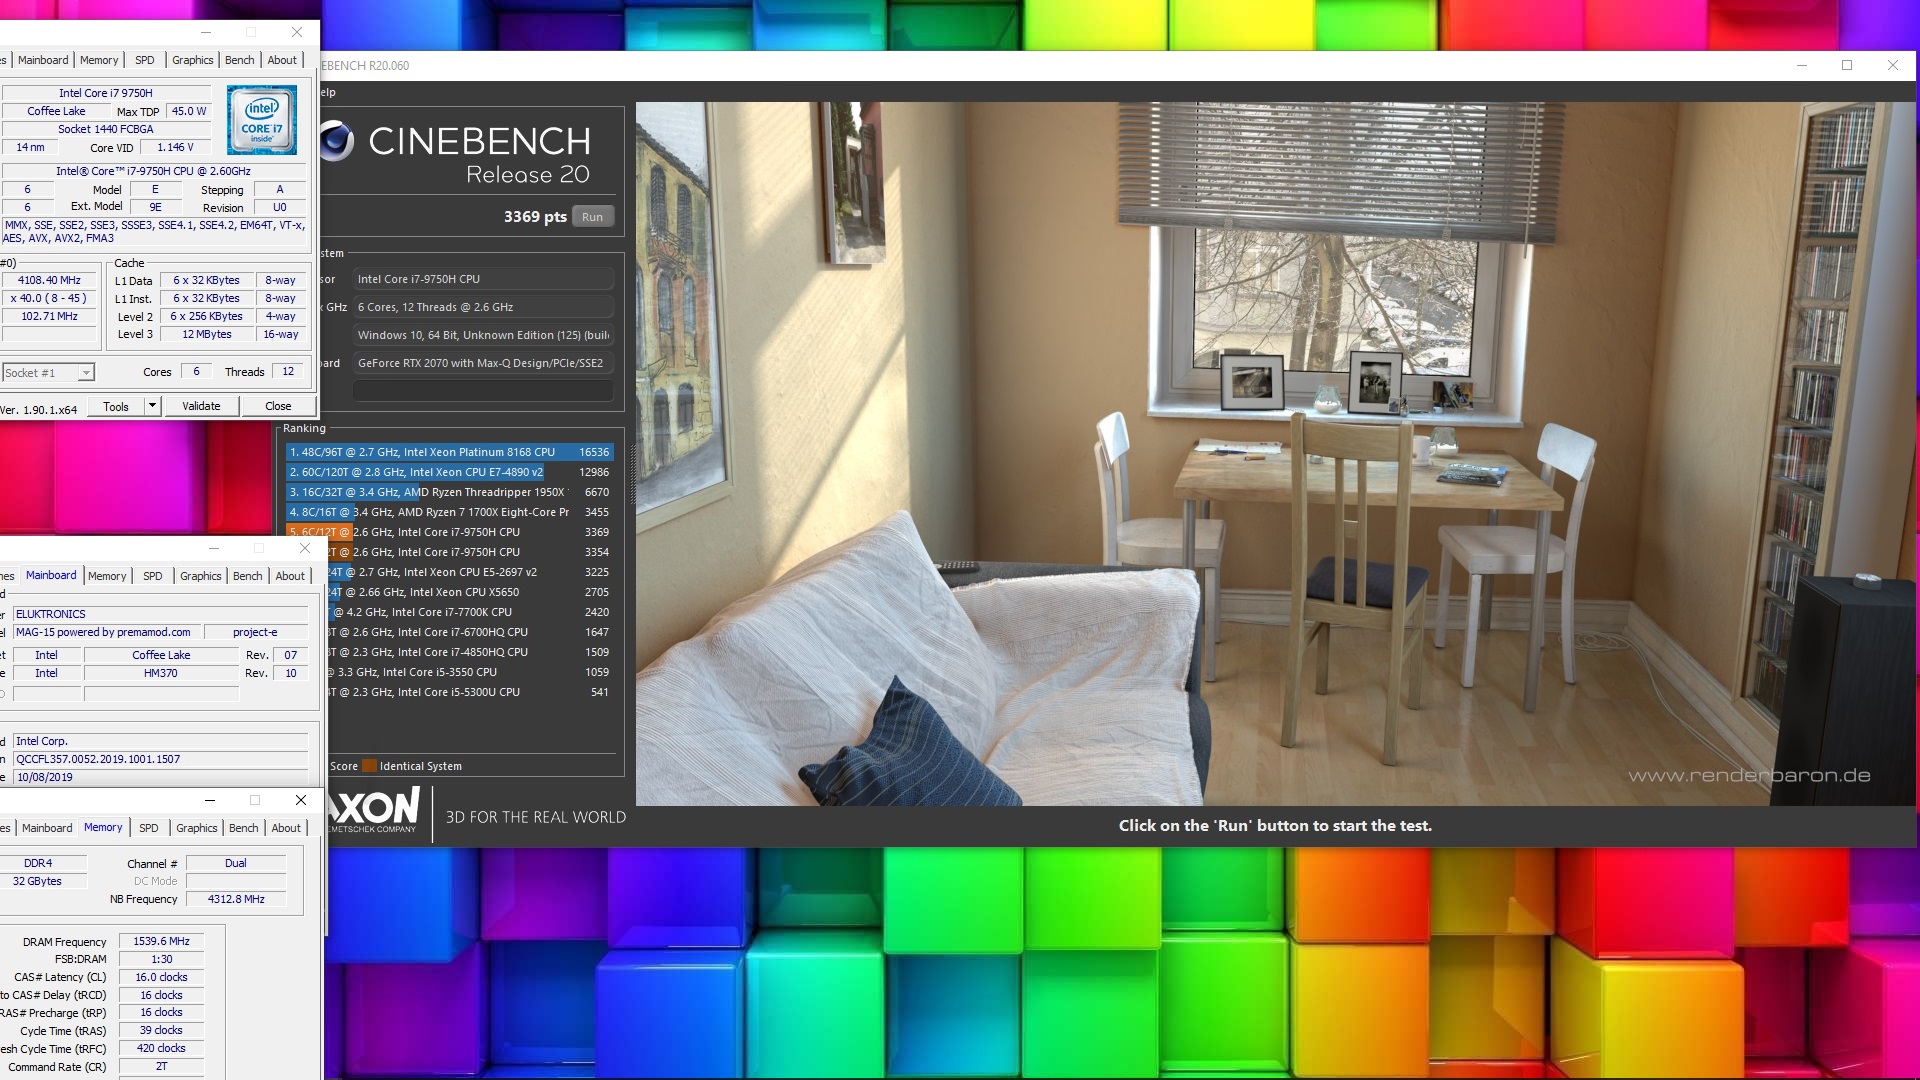Click the Windows 10, 64 Bit OS field

483,335
